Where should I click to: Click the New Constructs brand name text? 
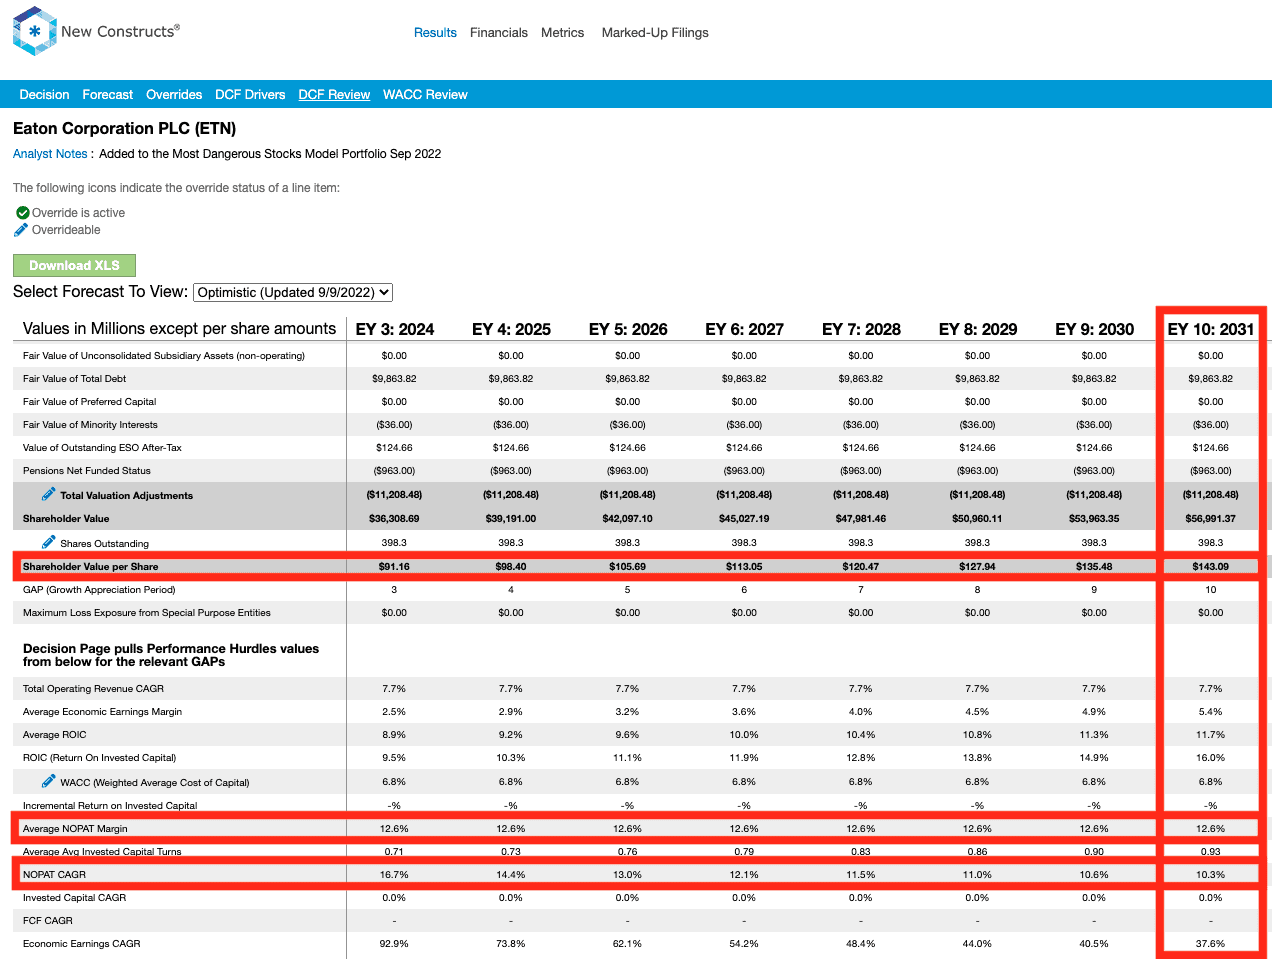point(120,31)
